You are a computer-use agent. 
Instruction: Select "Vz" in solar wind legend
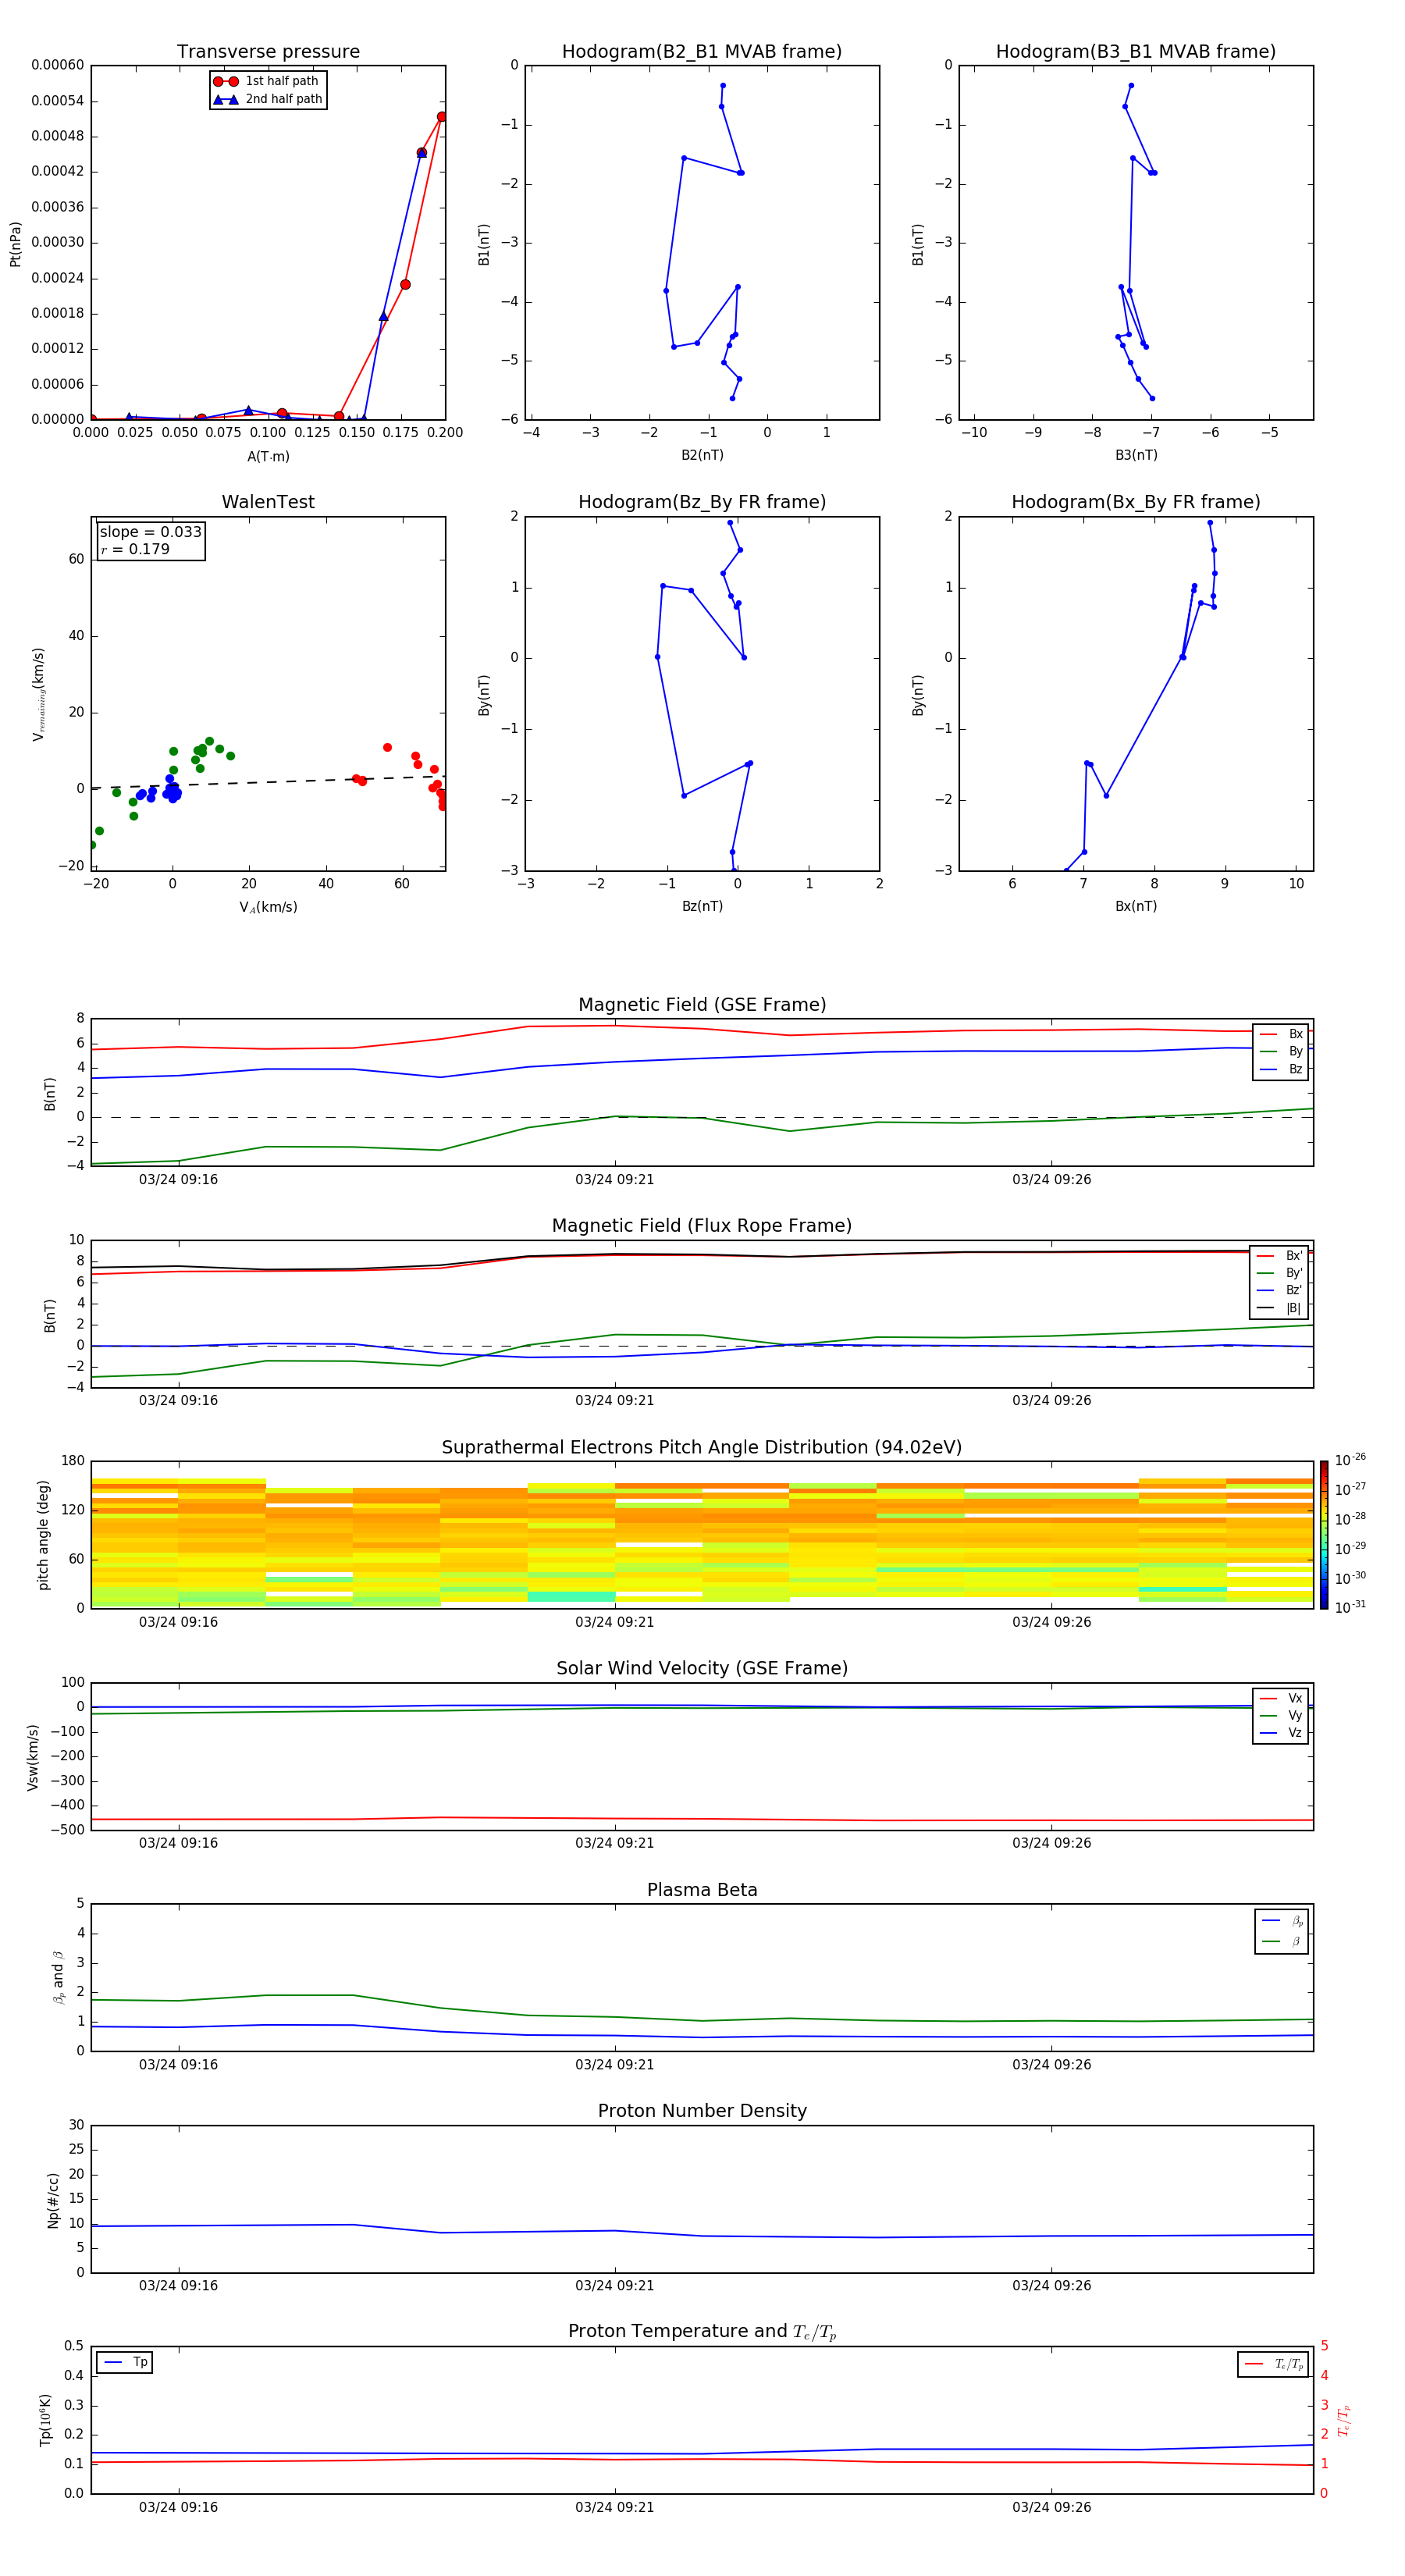coord(1281,1733)
